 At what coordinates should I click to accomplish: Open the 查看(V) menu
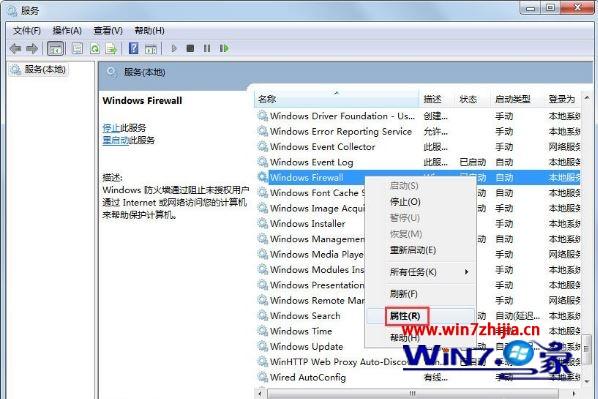pyautogui.click(x=108, y=31)
